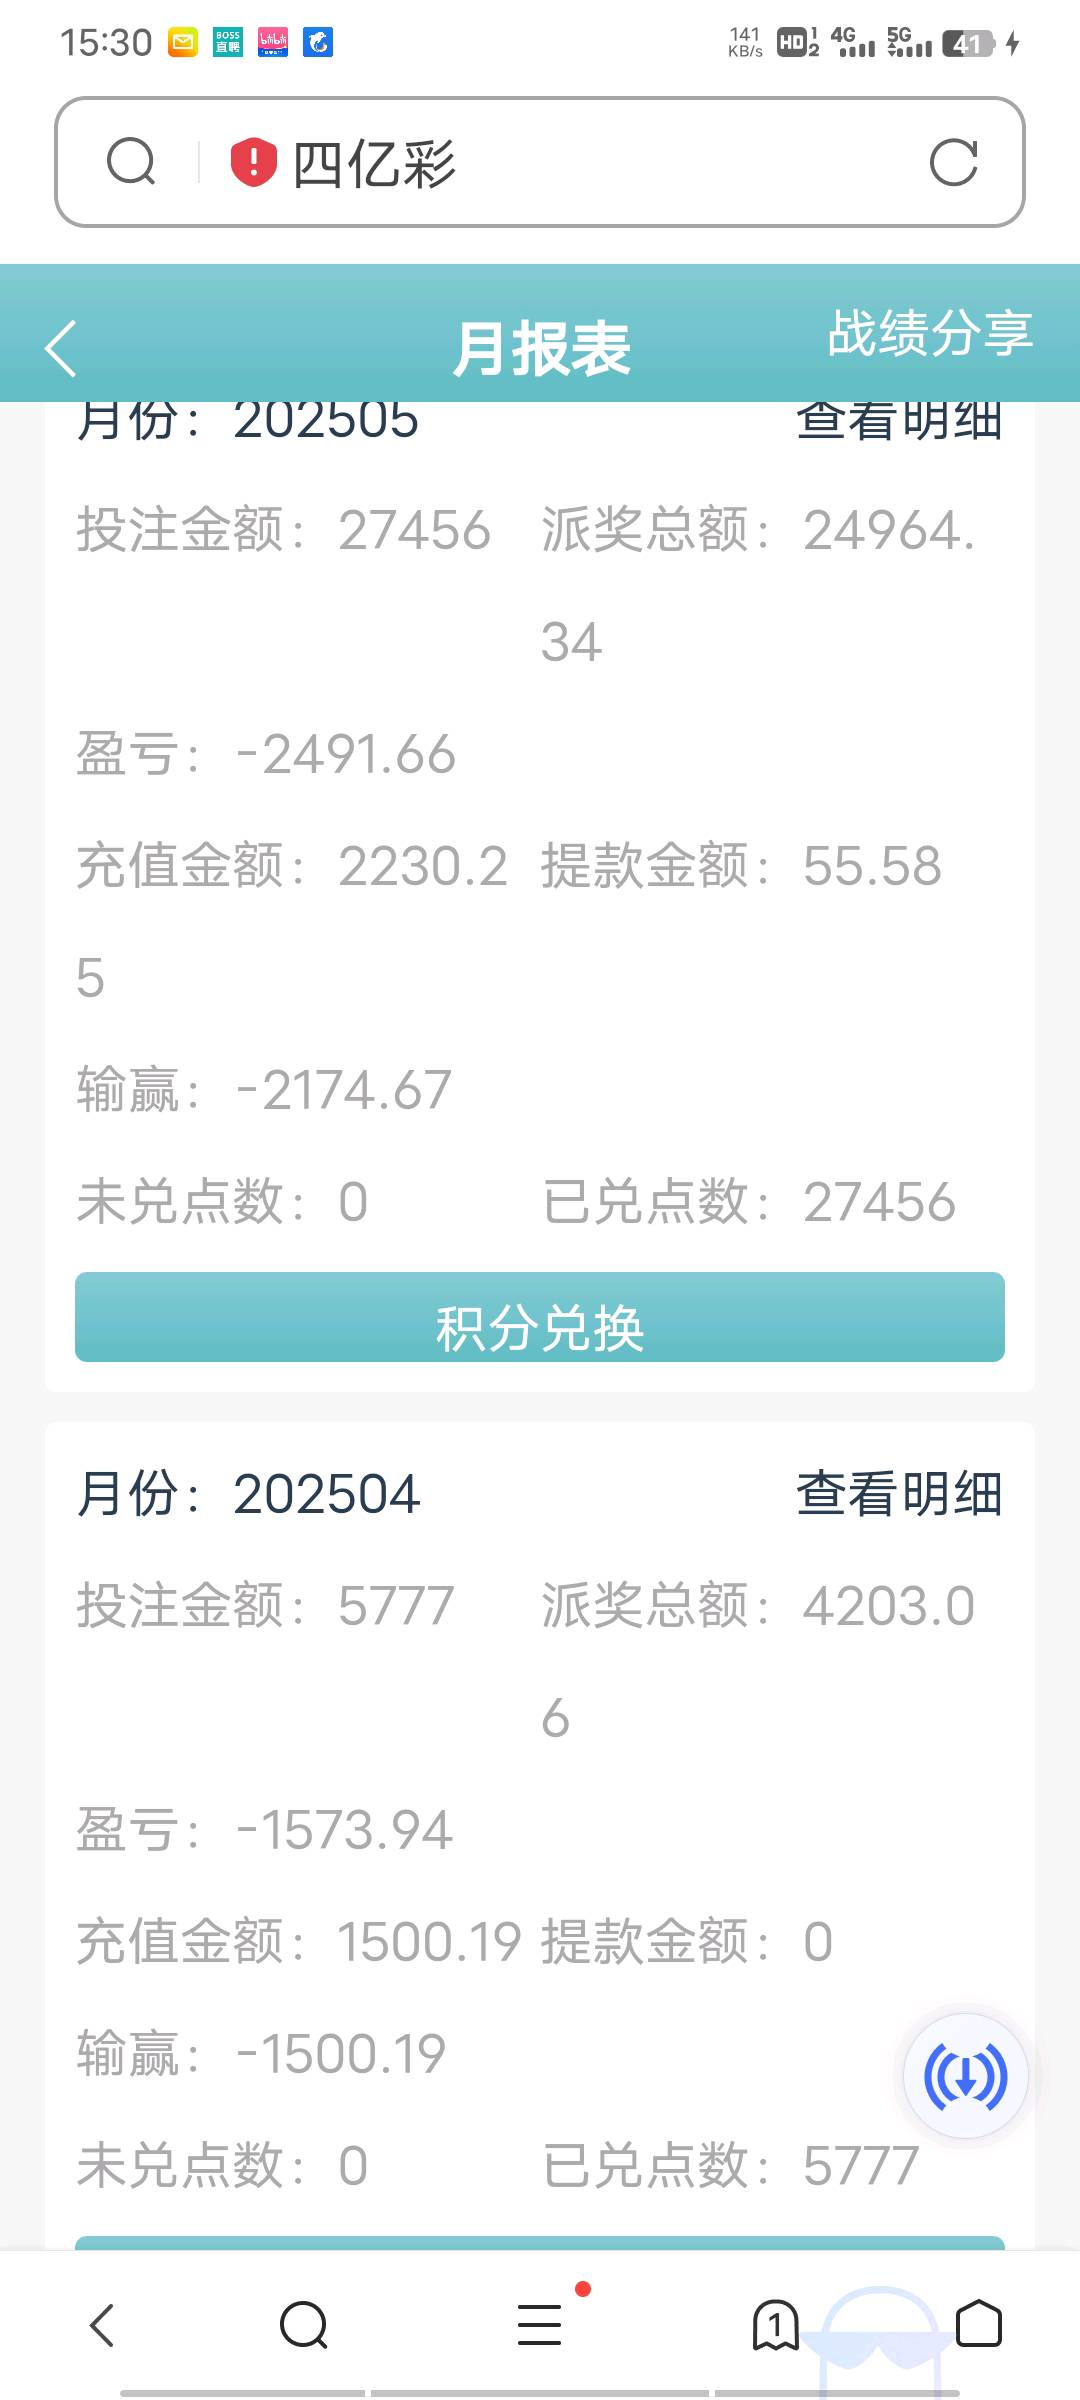
Task: View details for month 202504
Action: [899, 1494]
